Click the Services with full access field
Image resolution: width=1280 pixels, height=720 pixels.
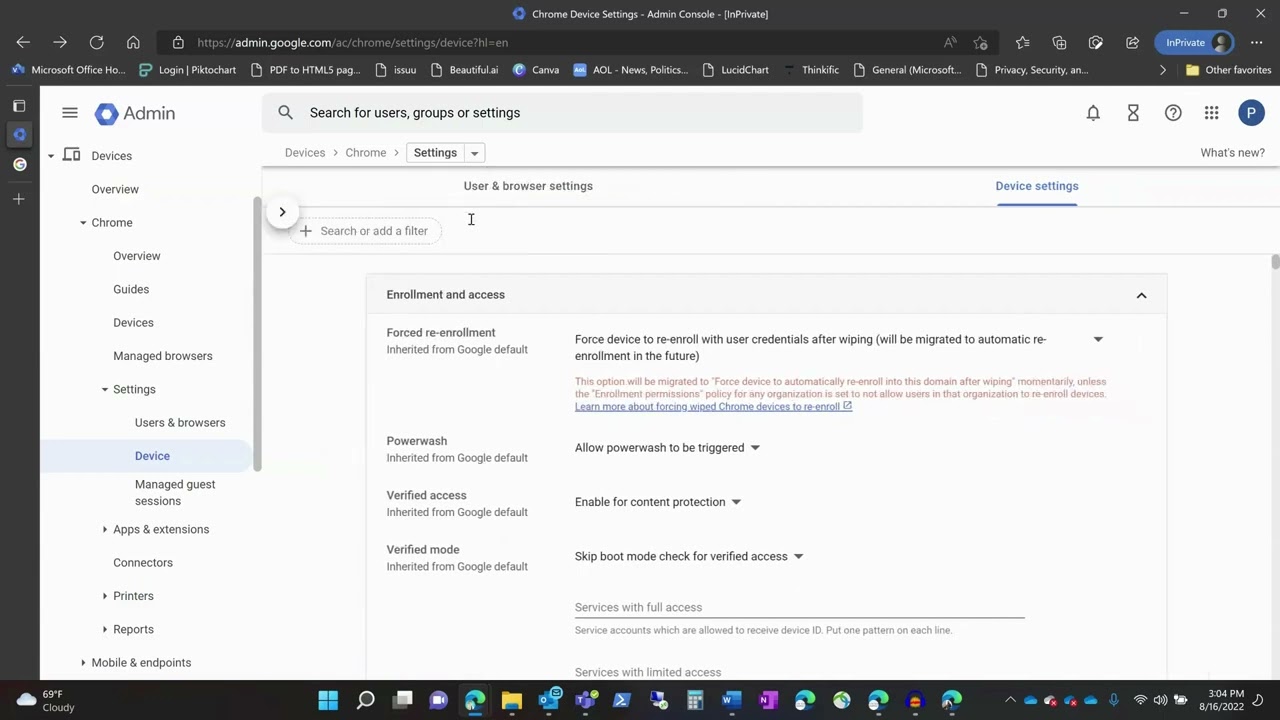800,607
